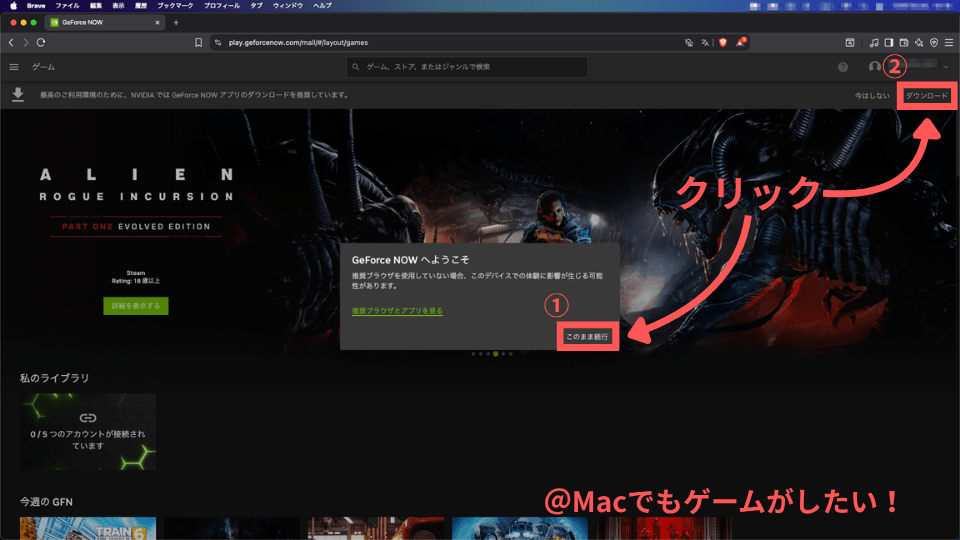The height and width of the screenshot is (540, 960).
Task: Open Brave Wallet icon in toolbar
Action: tap(903, 43)
